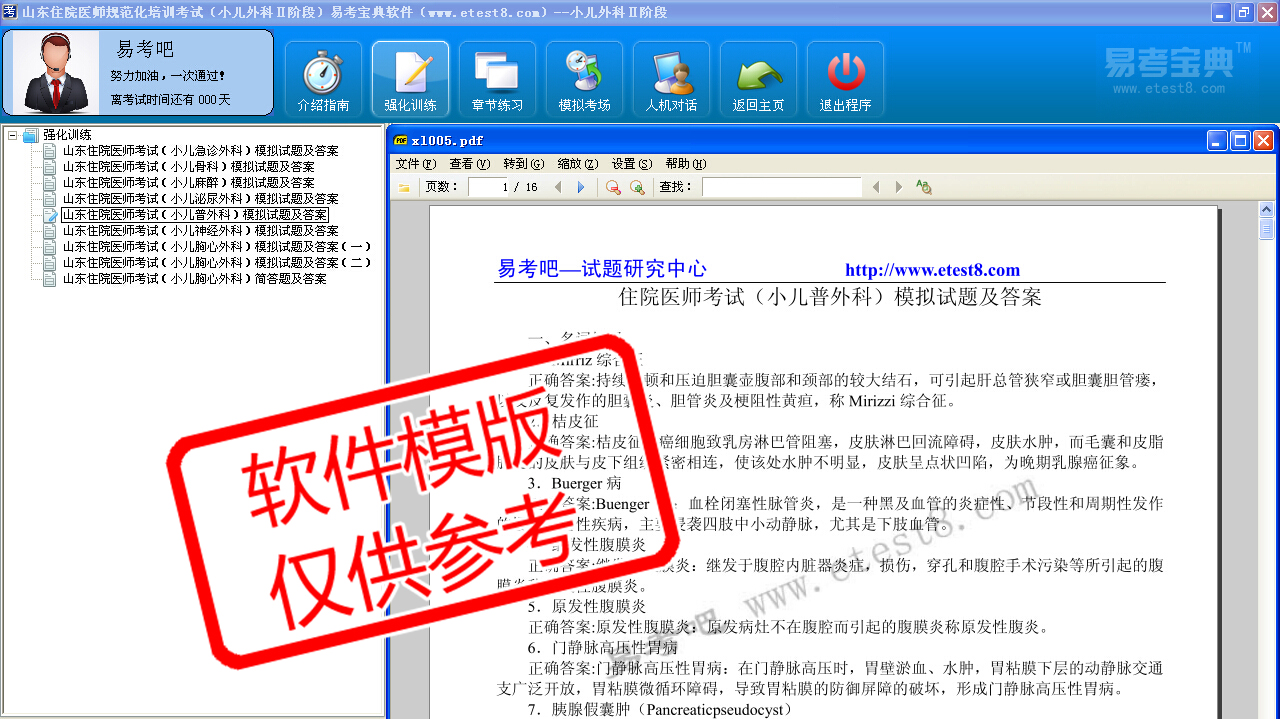Click the x1005.pdf window title icon
The image size is (1280, 719).
(401, 141)
